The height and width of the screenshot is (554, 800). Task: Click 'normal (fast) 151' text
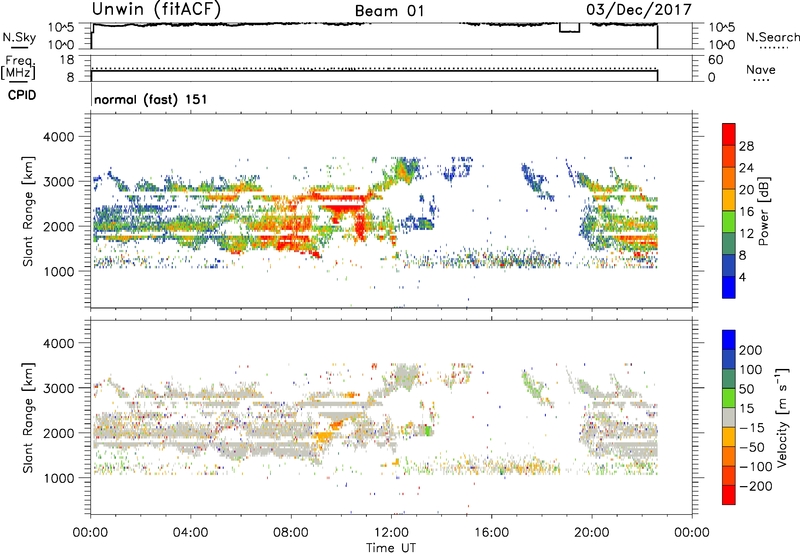[x=151, y=99]
